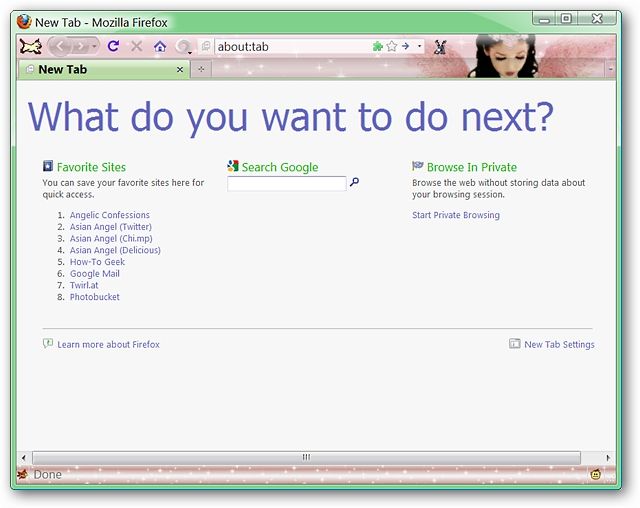The height and width of the screenshot is (508, 640).
Task: Open the How-To Geek favorite site
Action: pos(97,262)
